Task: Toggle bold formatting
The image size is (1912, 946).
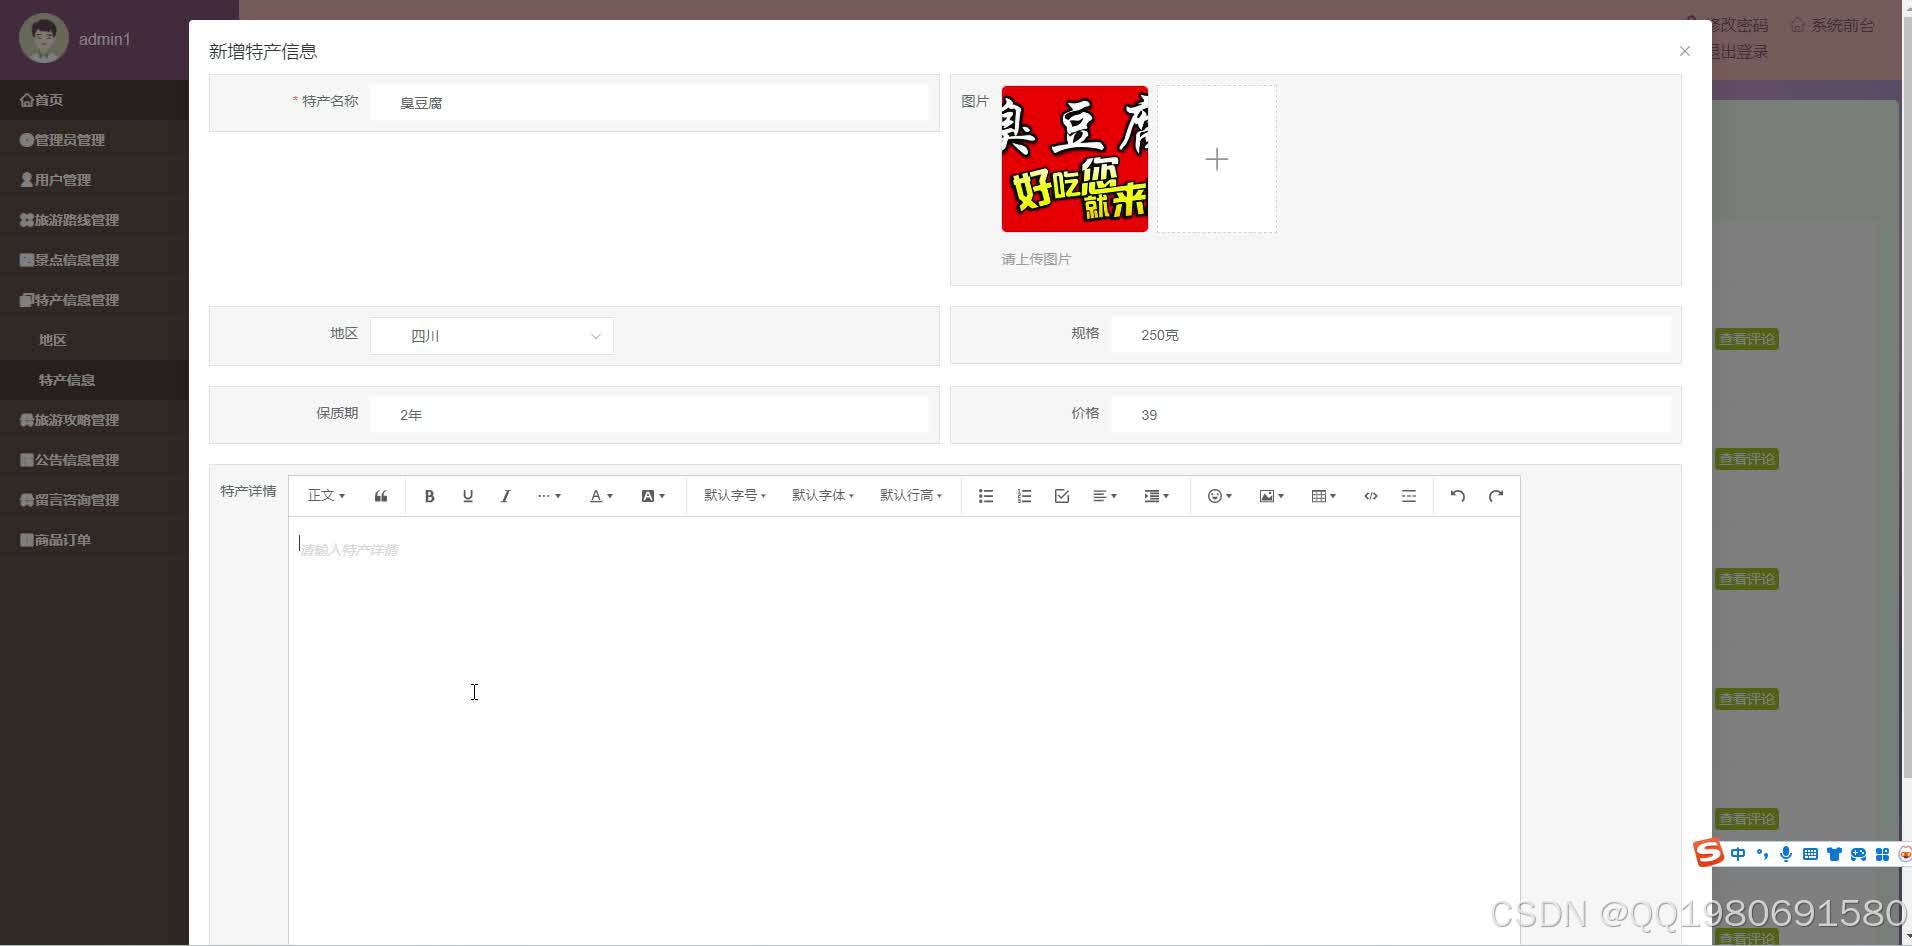Action: tap(429, 496)
